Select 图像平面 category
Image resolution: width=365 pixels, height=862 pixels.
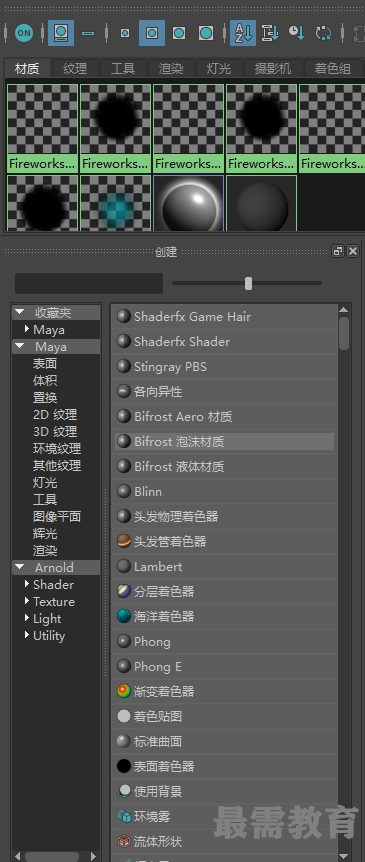(57, 517)
